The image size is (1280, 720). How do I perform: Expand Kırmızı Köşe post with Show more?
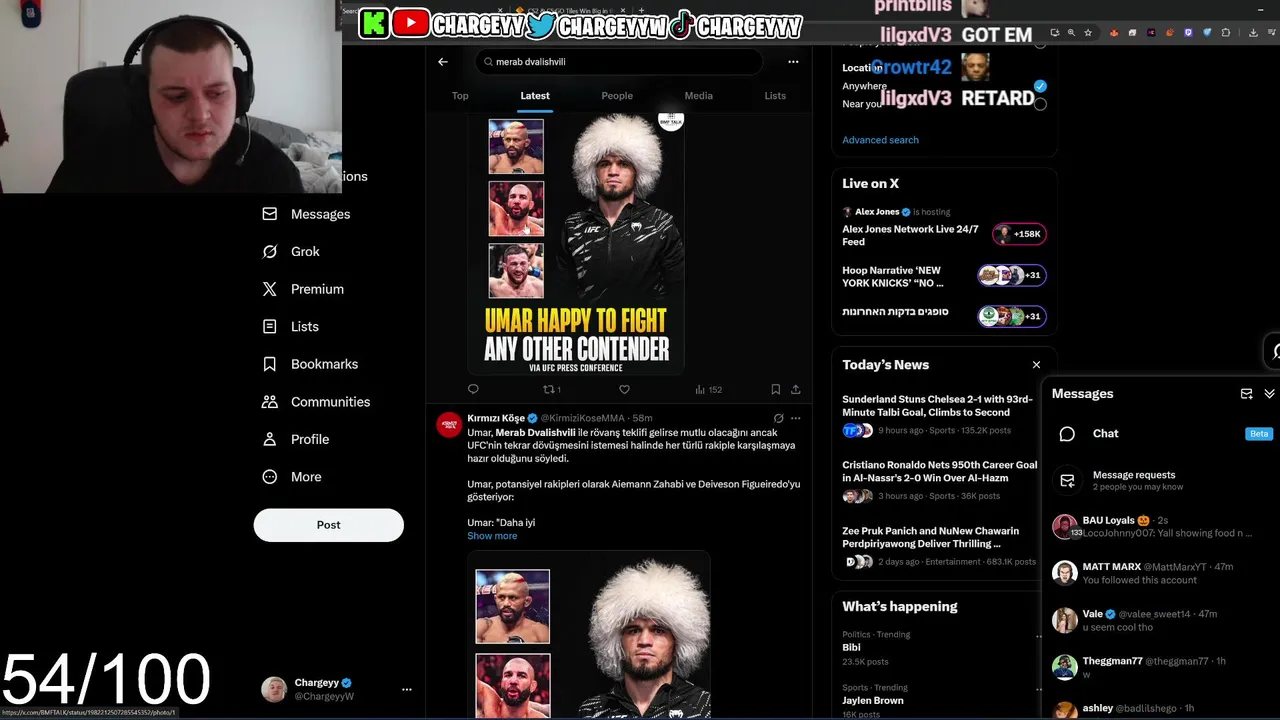coord(492,536)
